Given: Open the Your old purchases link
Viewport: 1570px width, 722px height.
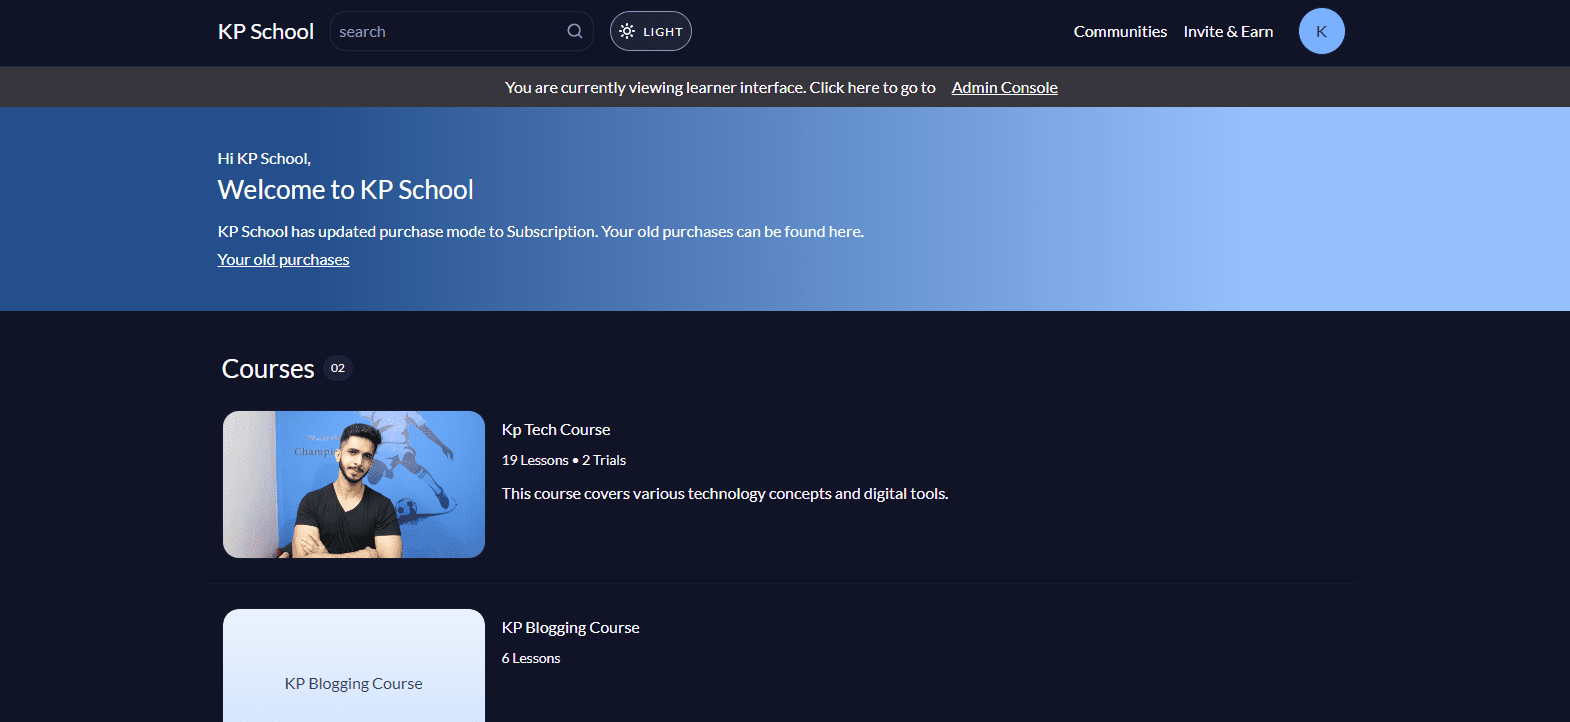Looking at the screenshot, I should [x=283, y=259].
